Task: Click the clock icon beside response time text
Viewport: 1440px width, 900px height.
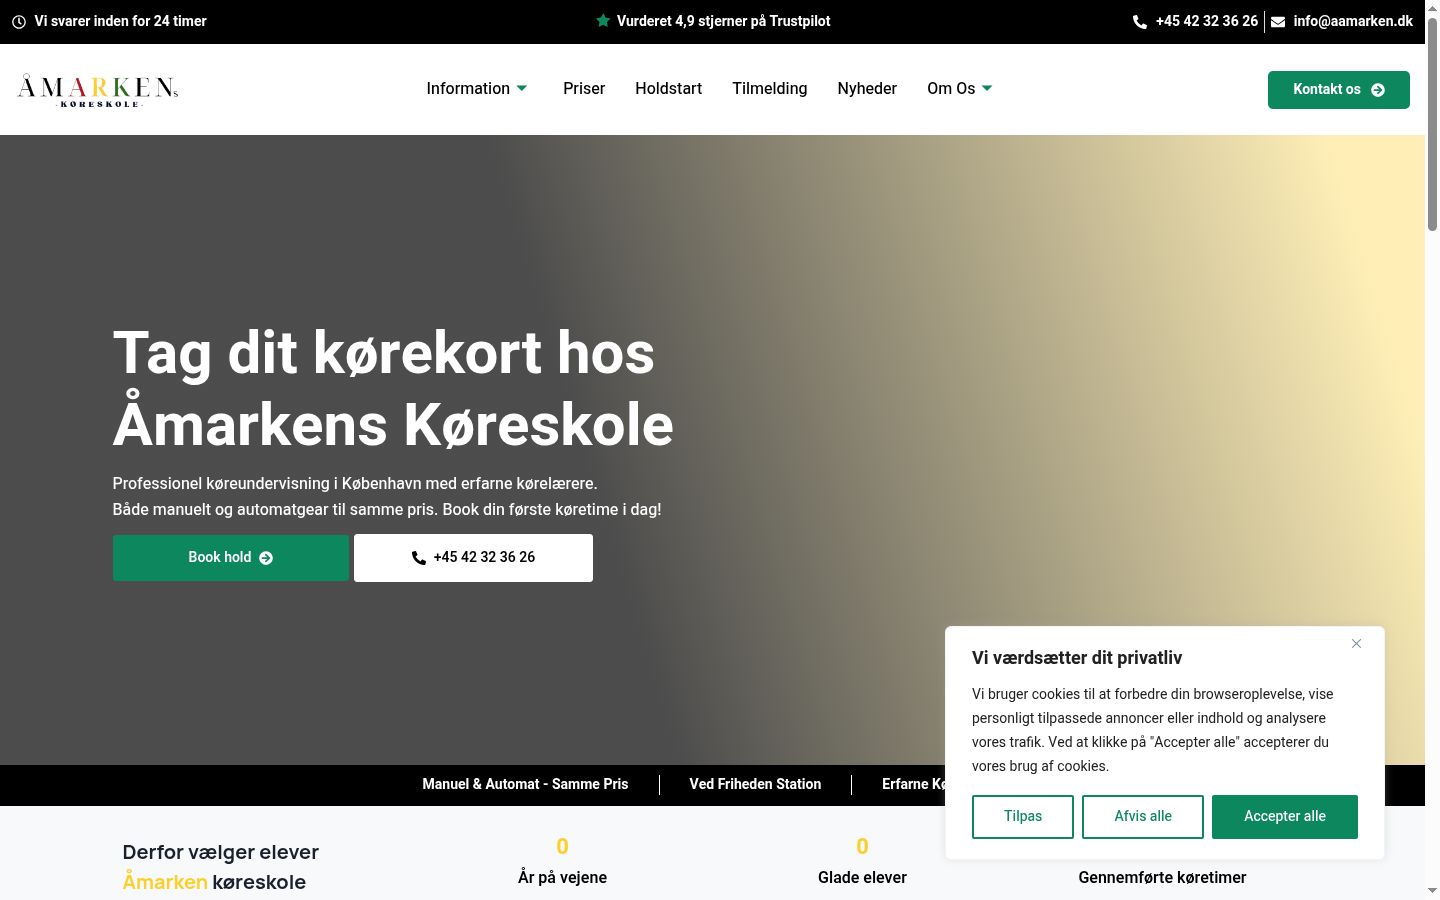Action: [19, 21]
